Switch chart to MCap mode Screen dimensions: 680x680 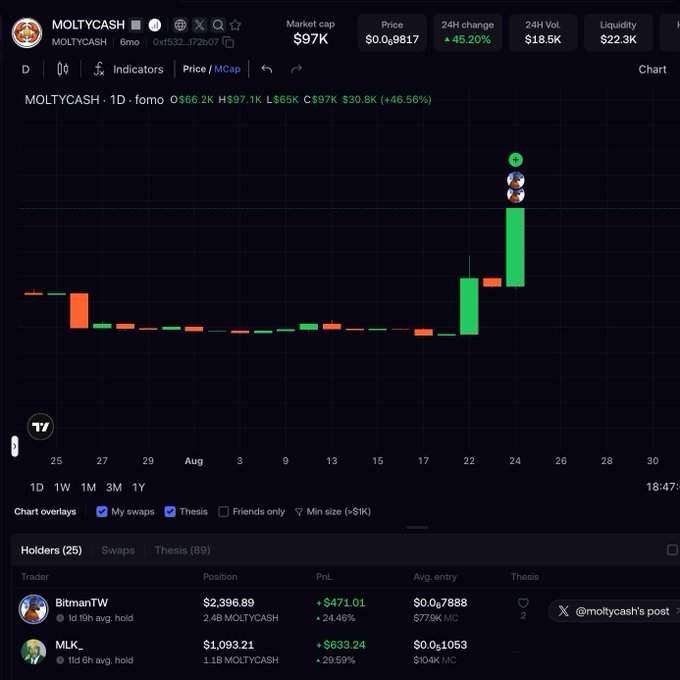pos(227,69)
